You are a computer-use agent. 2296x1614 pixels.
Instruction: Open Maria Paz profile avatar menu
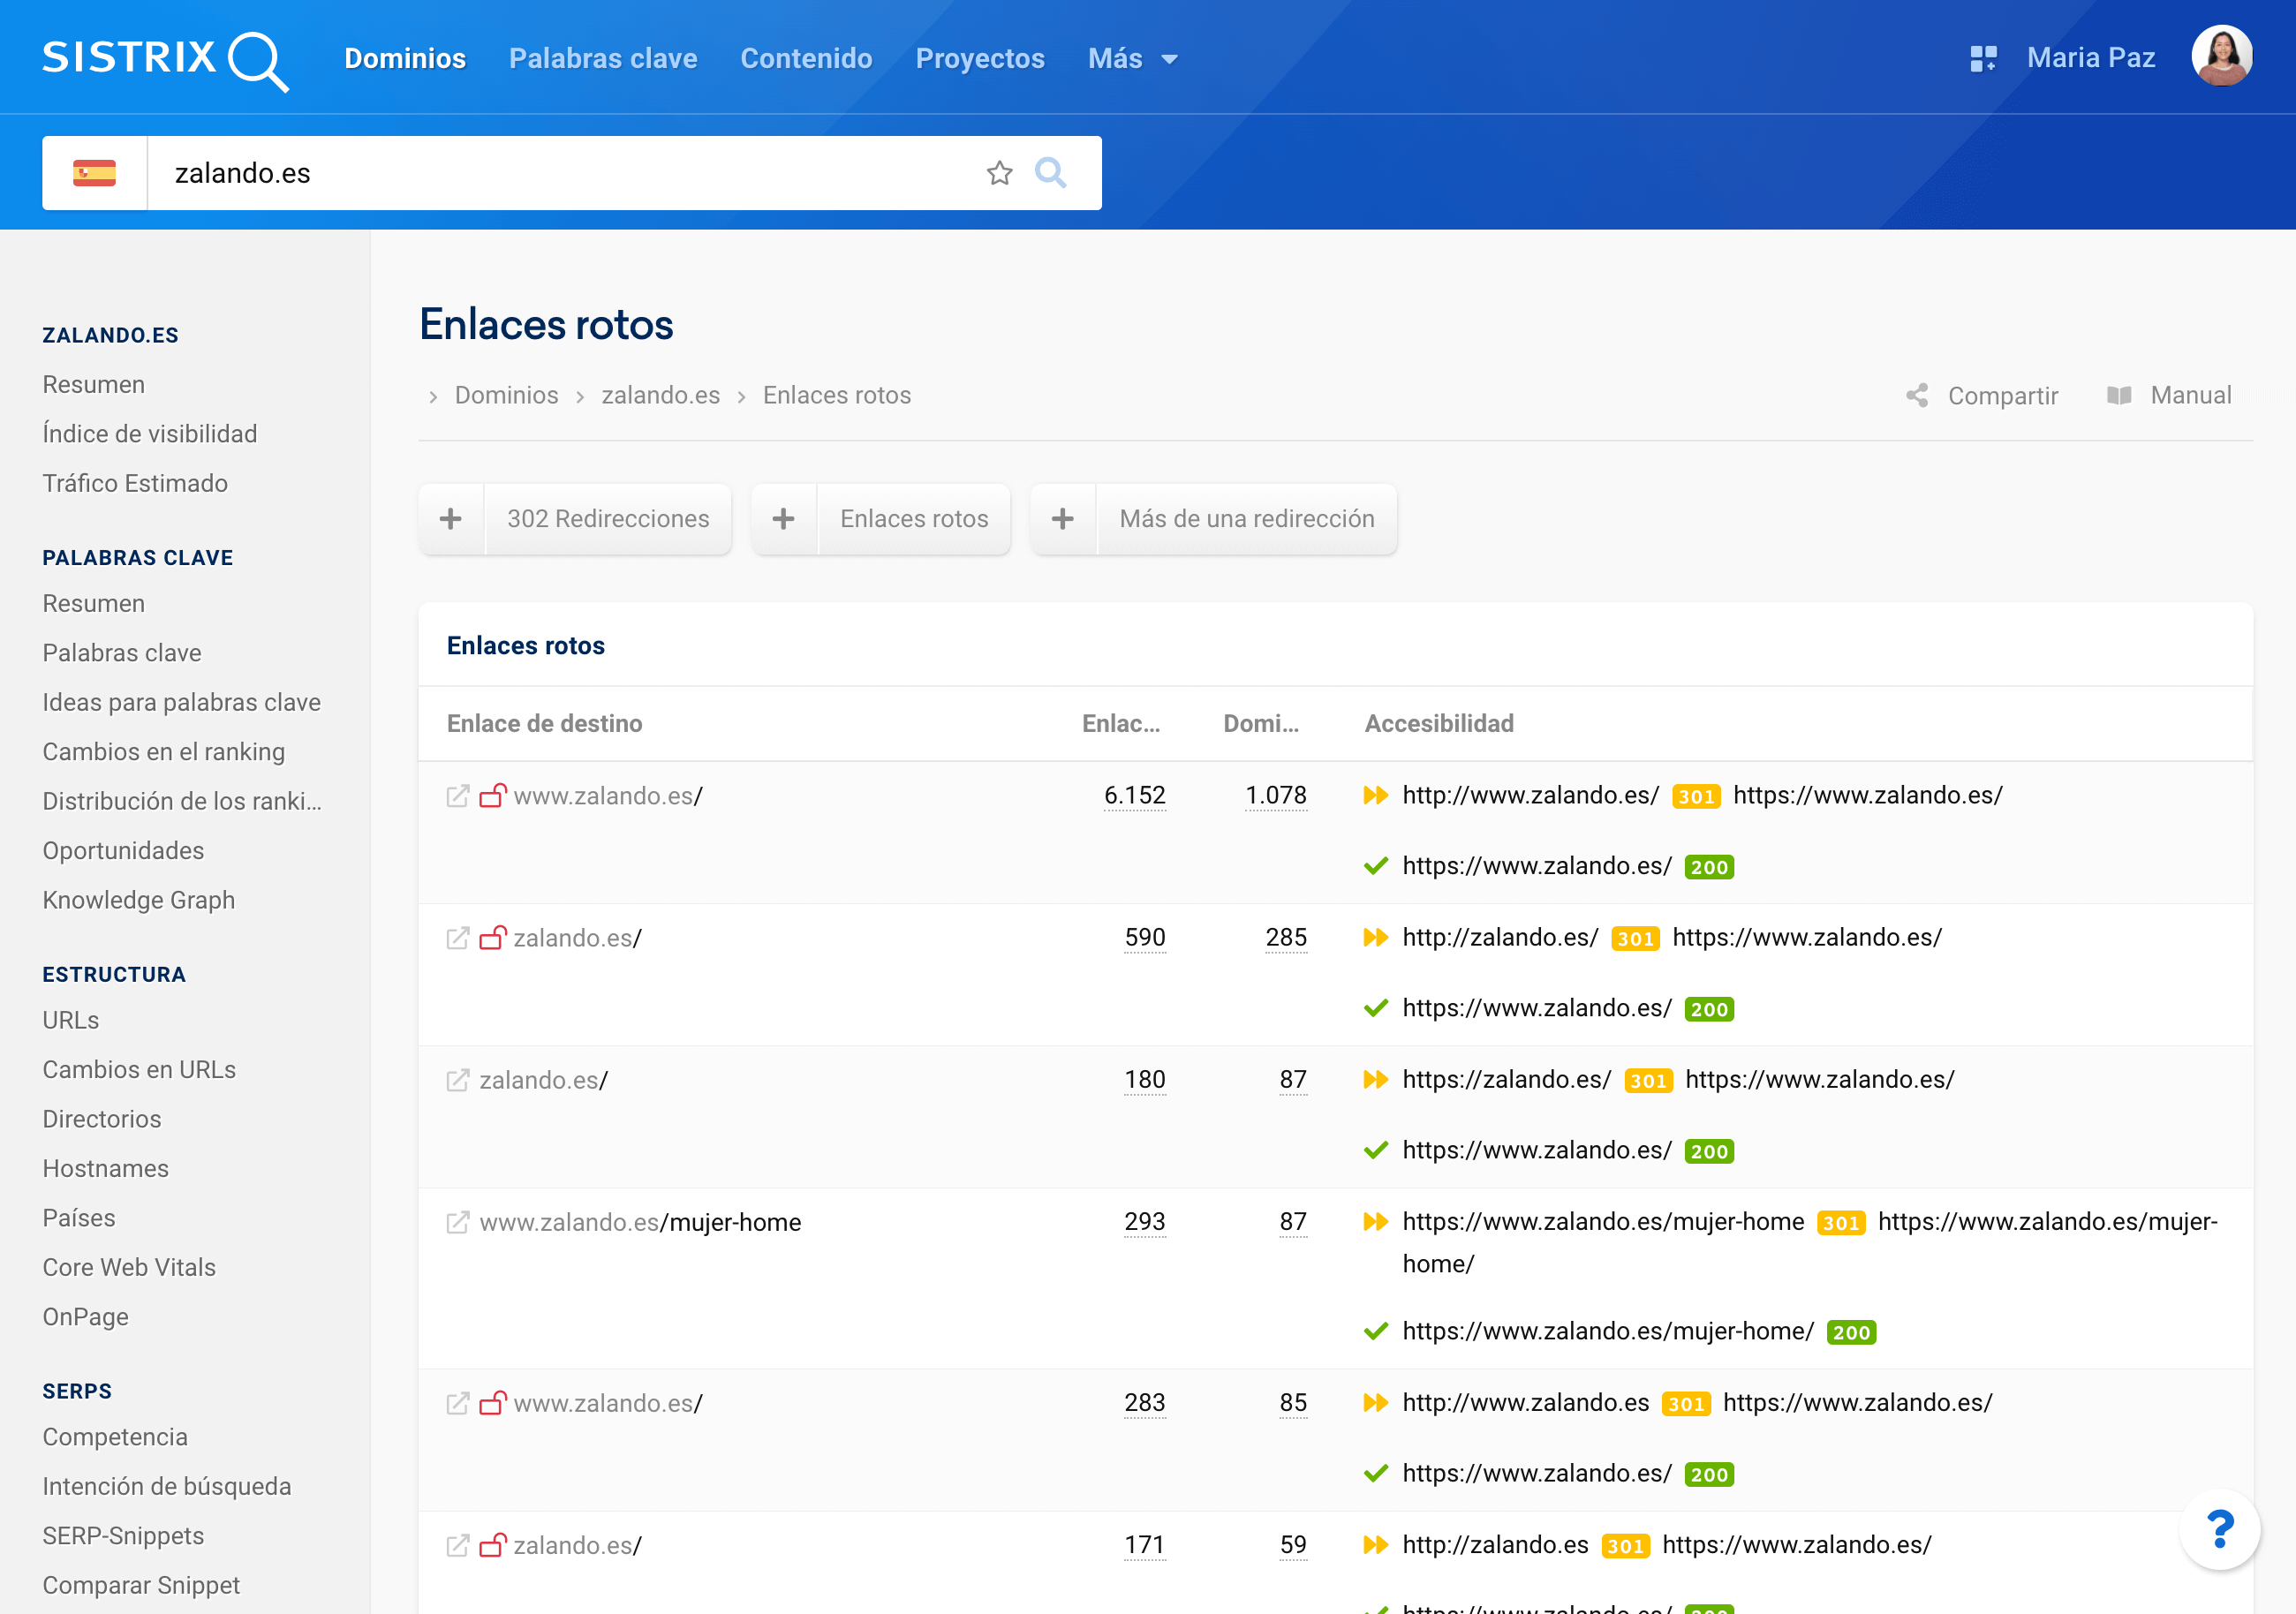(2221, 56)
